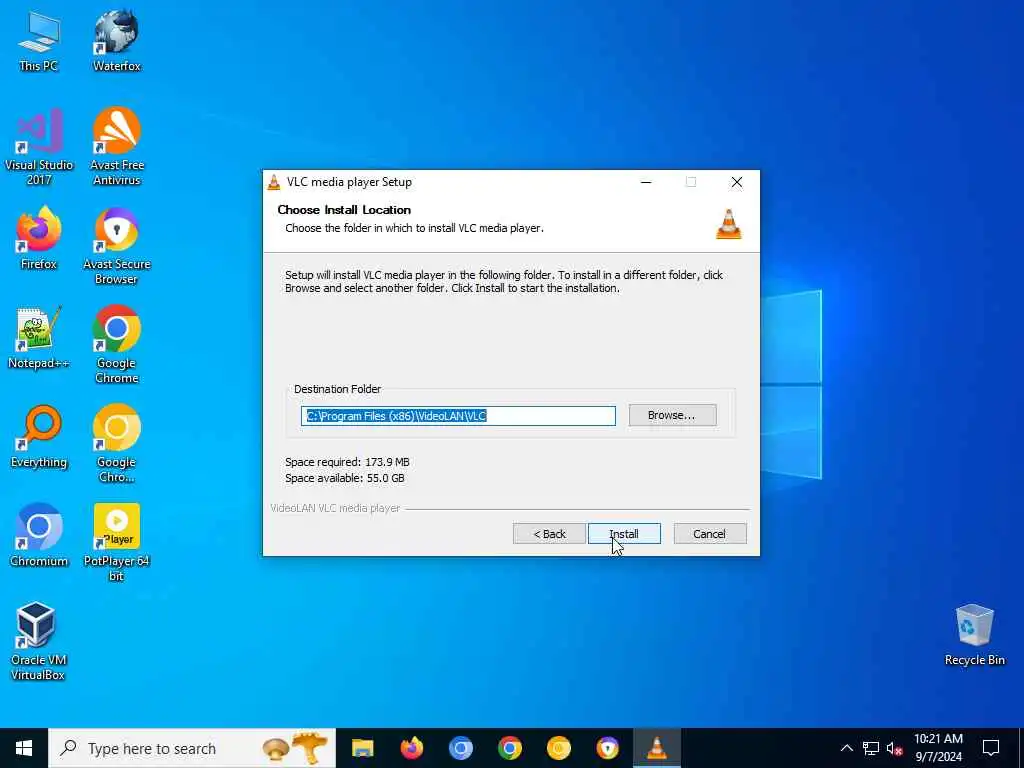The width and height of the screenshot is (1024, 768).
Task: Select the Recycle Bin icon
Action: pos(974,635)
